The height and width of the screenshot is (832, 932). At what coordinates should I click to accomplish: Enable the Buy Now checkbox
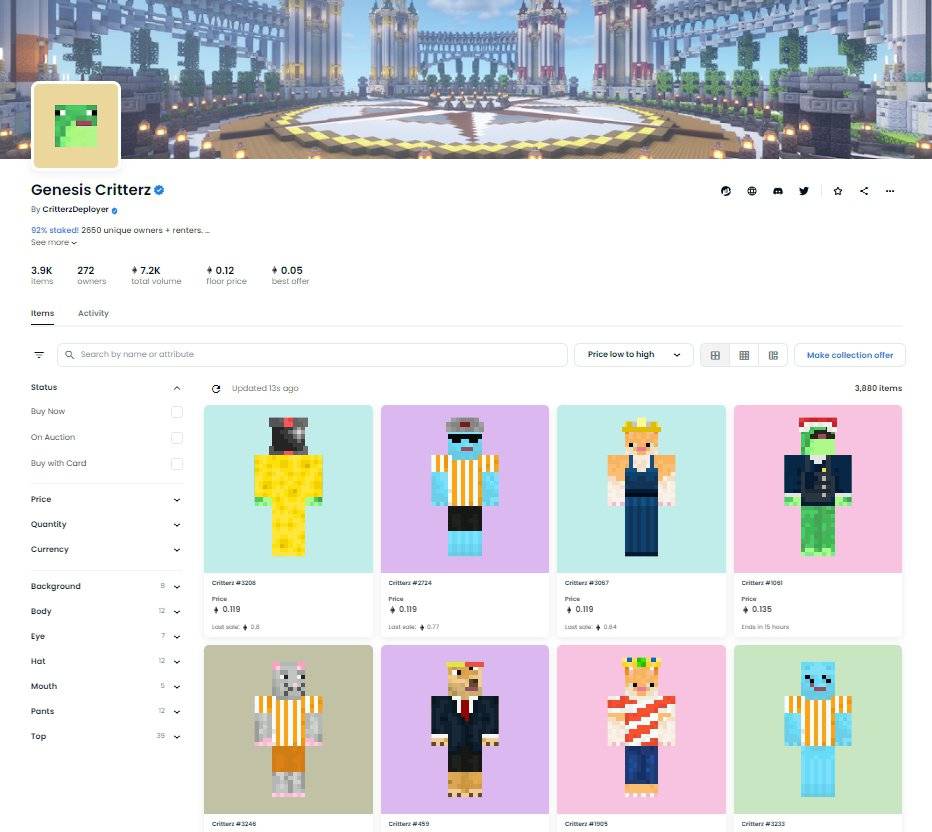pos(177,412)
